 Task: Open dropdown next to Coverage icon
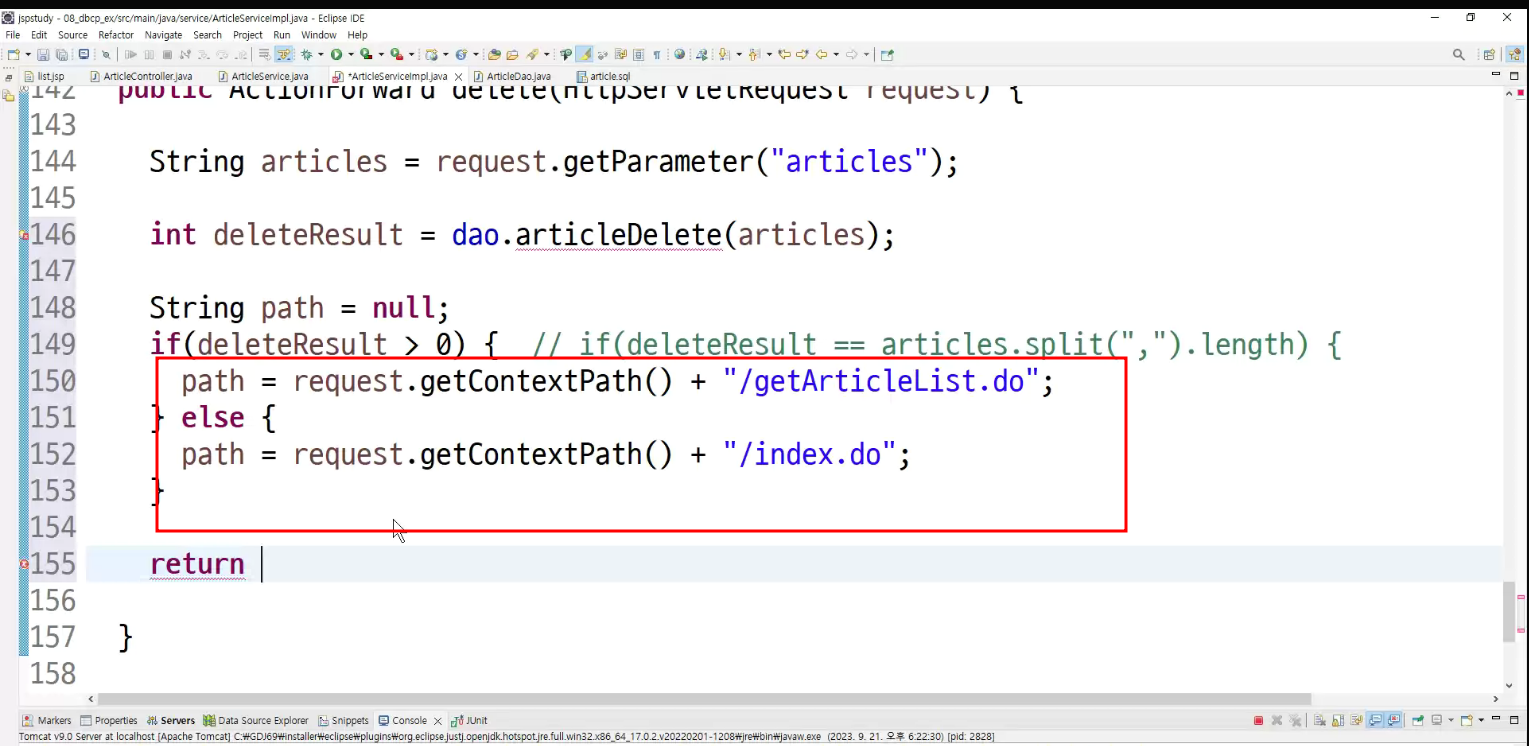tap(381, 54)
